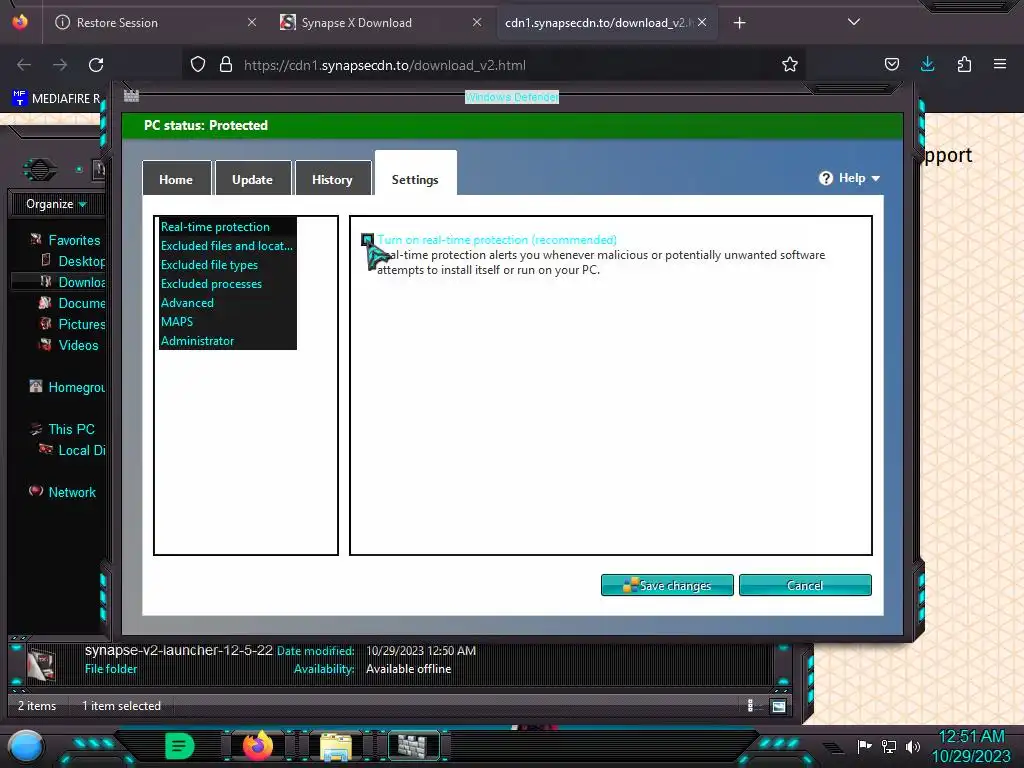The image size is (1024, 768).
Task: Switch to the Update tab
Action: click(x=253, y=179)
